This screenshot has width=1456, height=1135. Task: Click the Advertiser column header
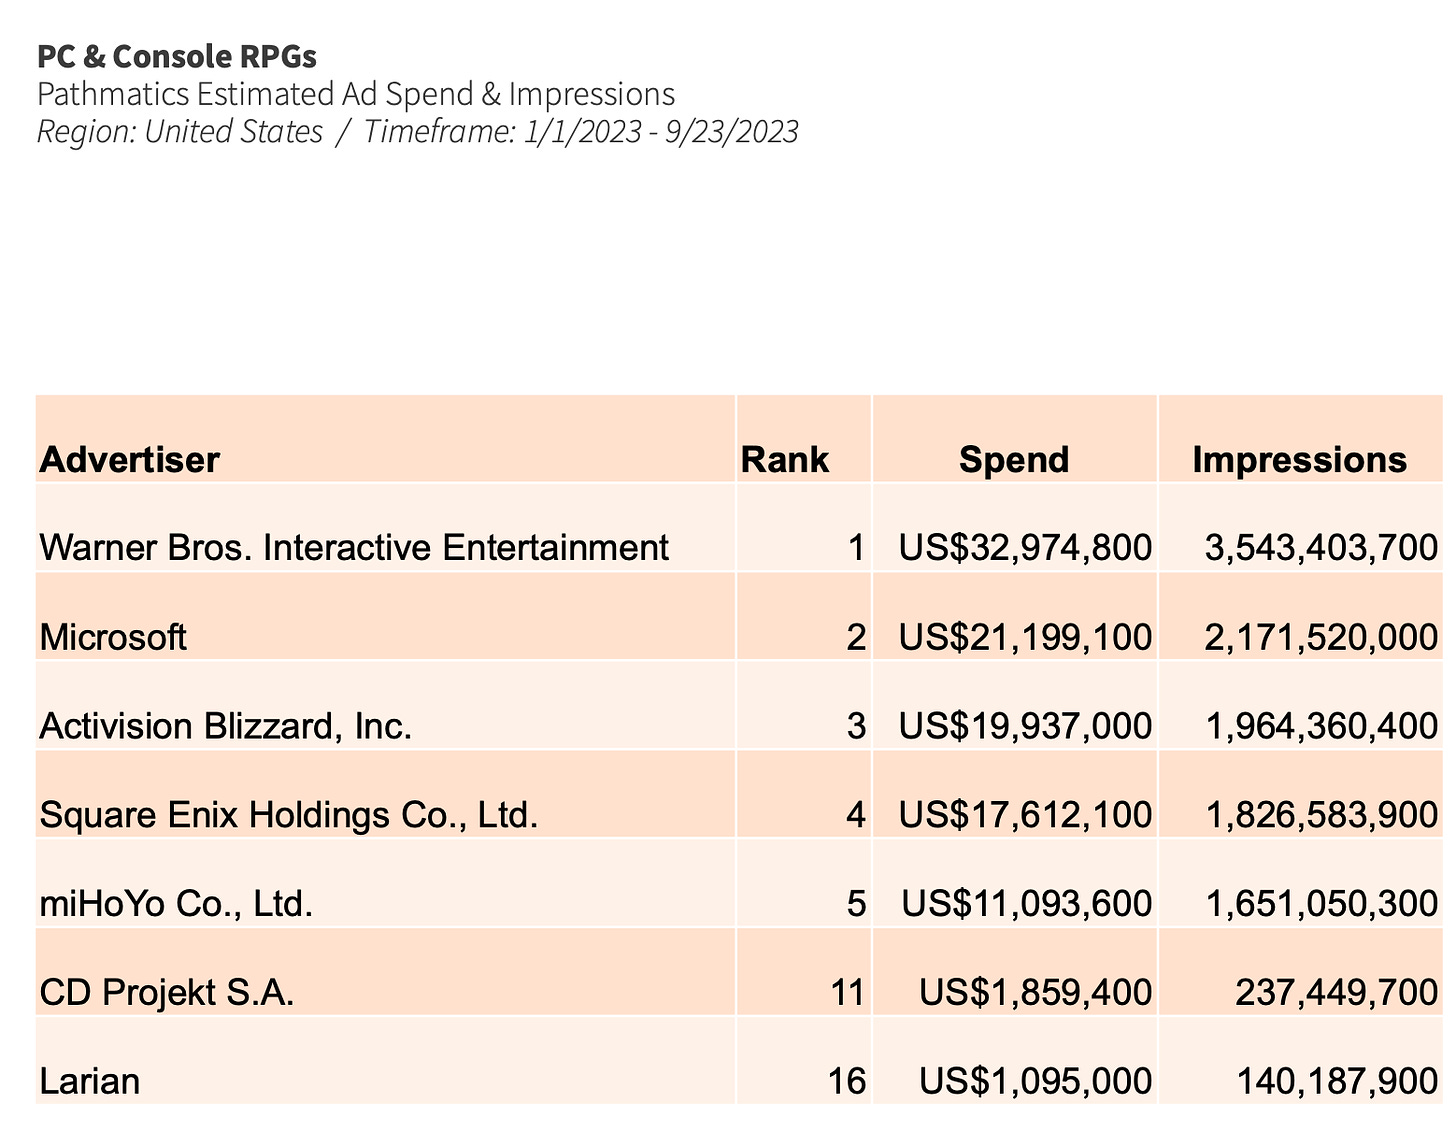click(129, 459)
